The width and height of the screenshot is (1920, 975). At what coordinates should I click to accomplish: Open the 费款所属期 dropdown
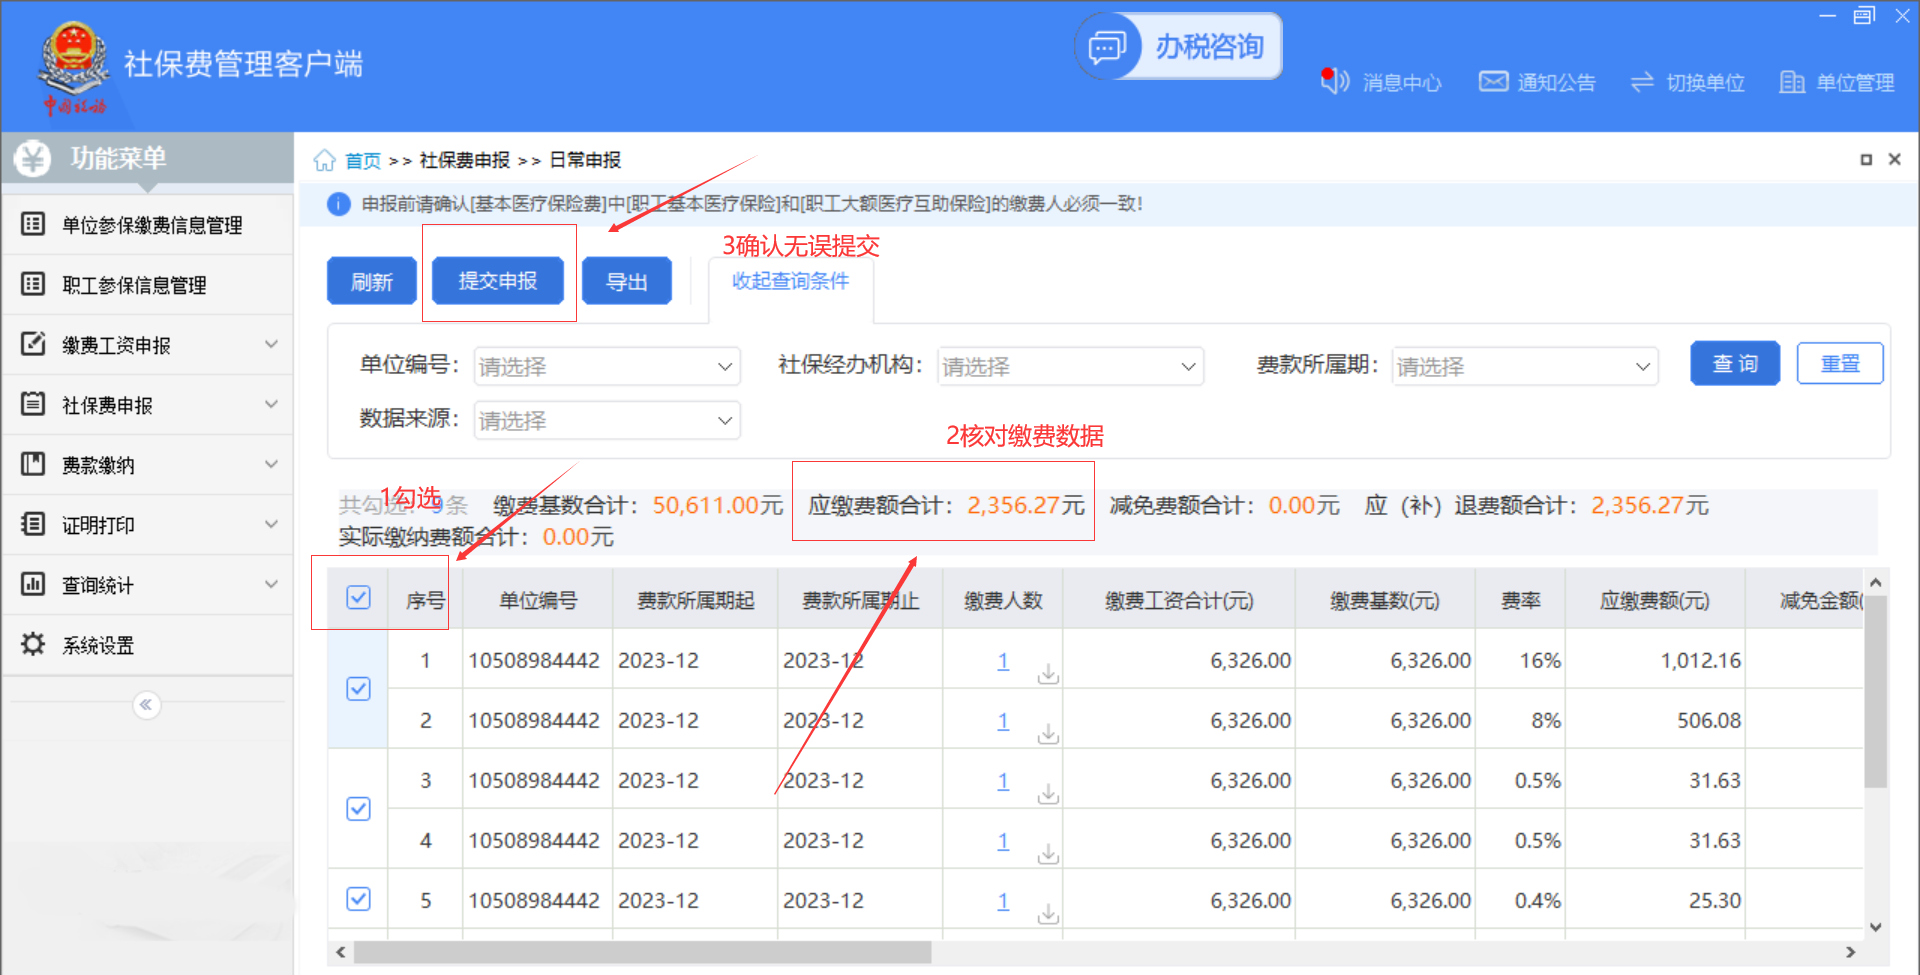(x=1523, y=367)
